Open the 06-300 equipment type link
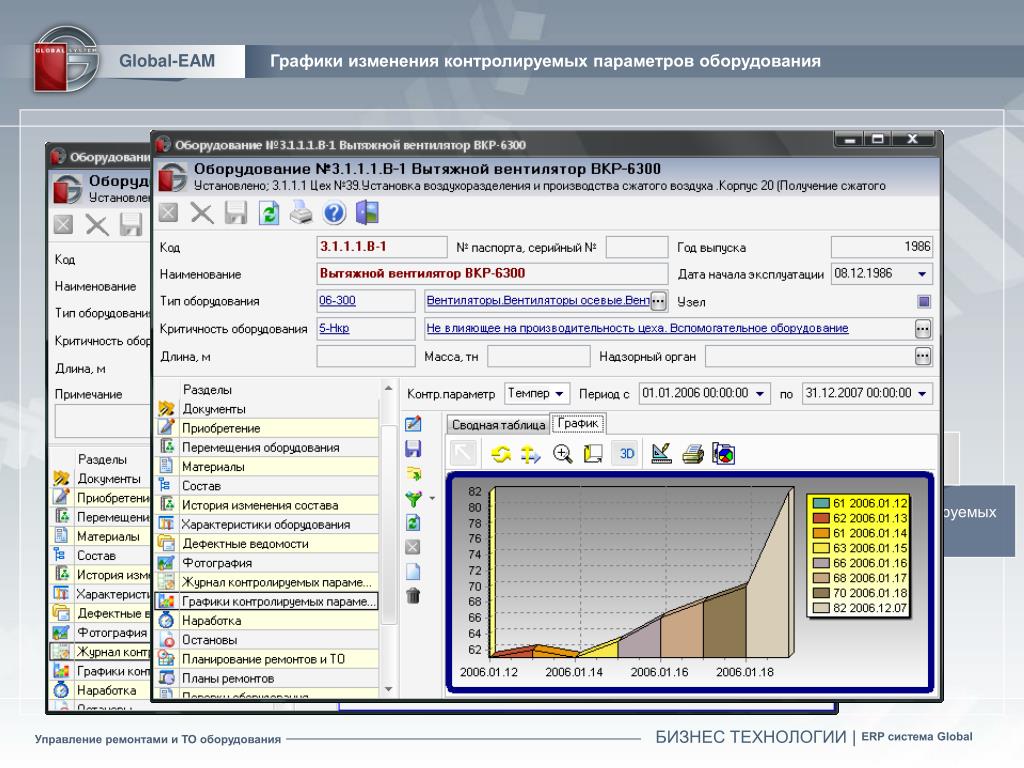This screenshot has width=1024, height=768. point(337,300)
